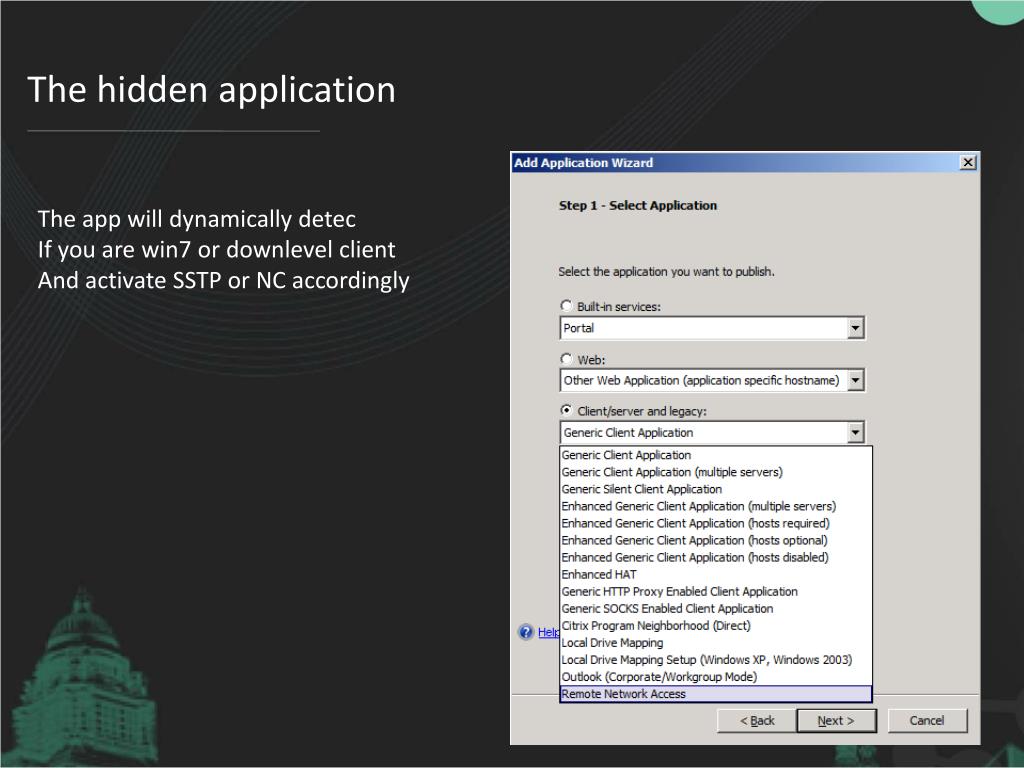Choose the highlighted Remote Network Access entry
1024x768 pixels.
pyautogui.click(x=716, y=694)
